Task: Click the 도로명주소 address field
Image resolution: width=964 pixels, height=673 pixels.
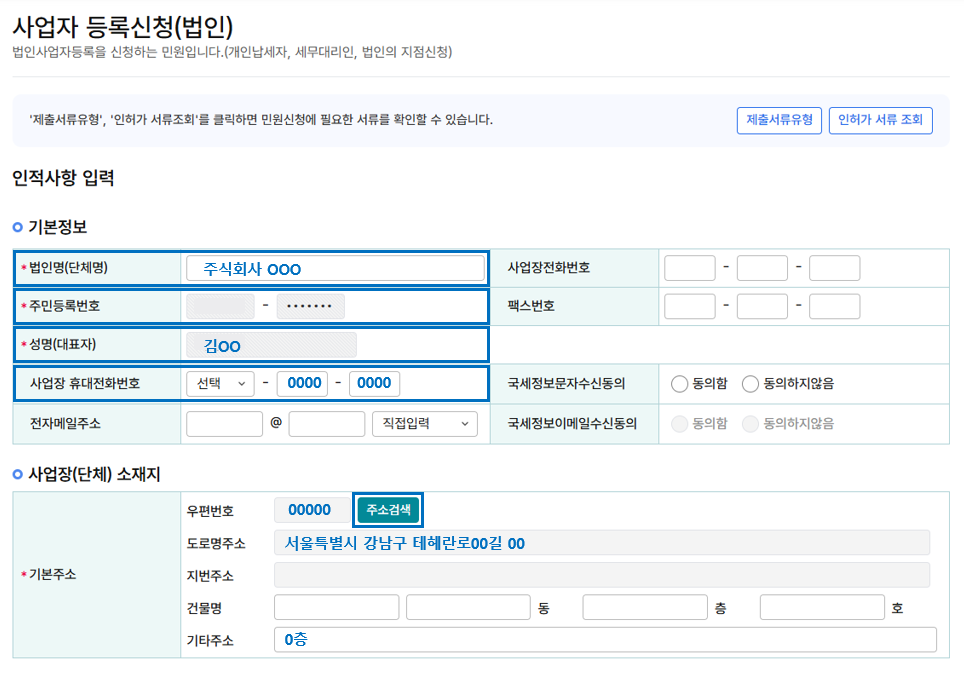Action: tap(602, 543)
